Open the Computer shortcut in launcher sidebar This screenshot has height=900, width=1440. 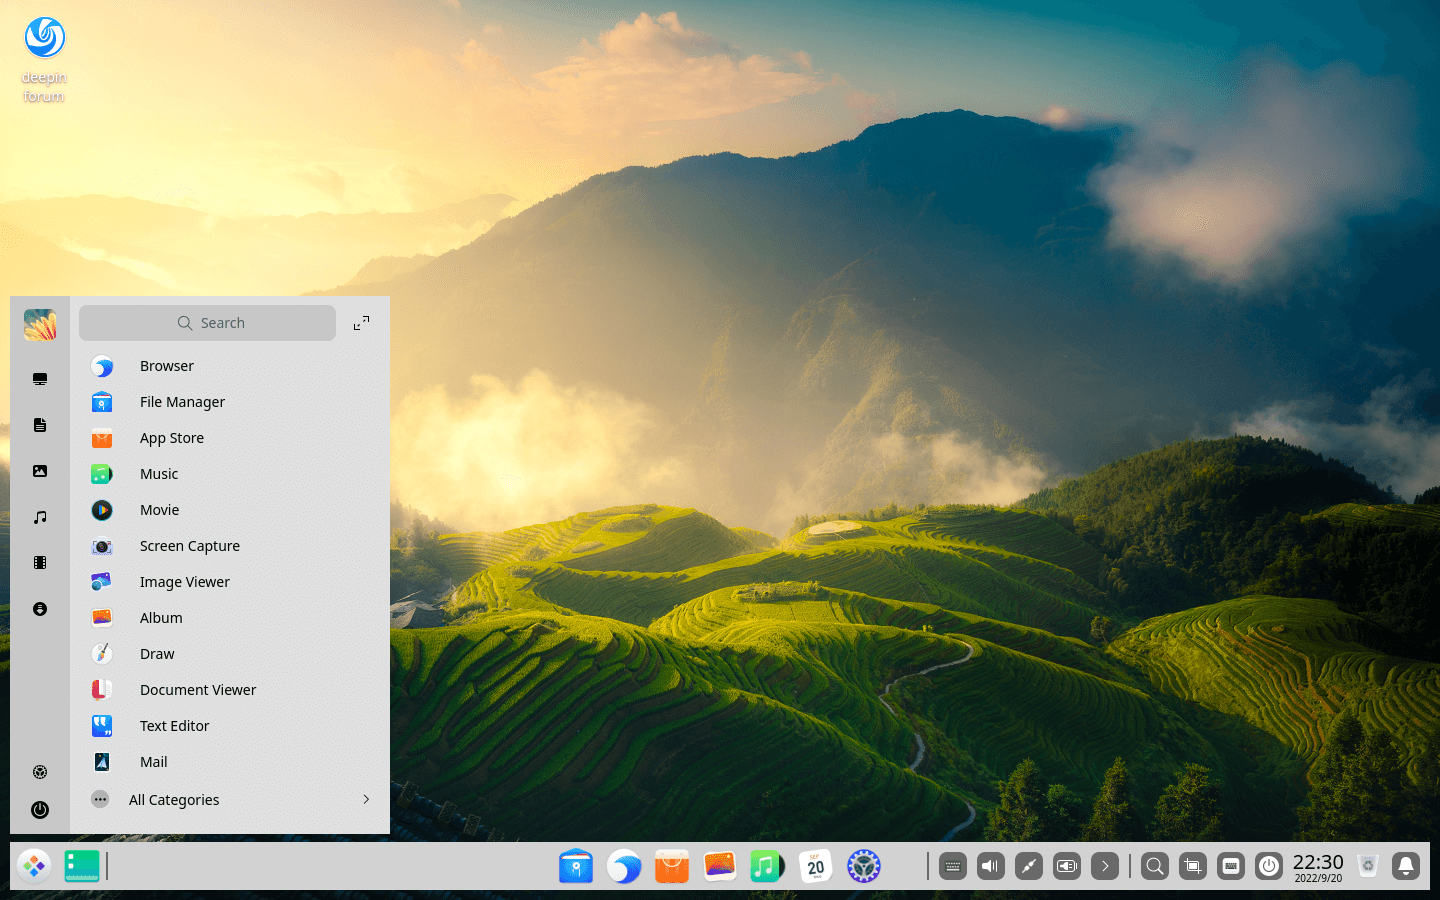[x=40, y=379]
